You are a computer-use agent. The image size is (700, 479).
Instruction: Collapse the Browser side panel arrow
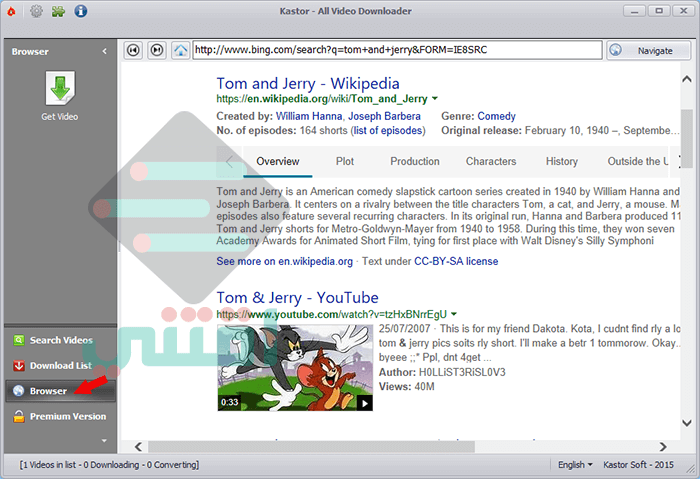click(104, 51)
